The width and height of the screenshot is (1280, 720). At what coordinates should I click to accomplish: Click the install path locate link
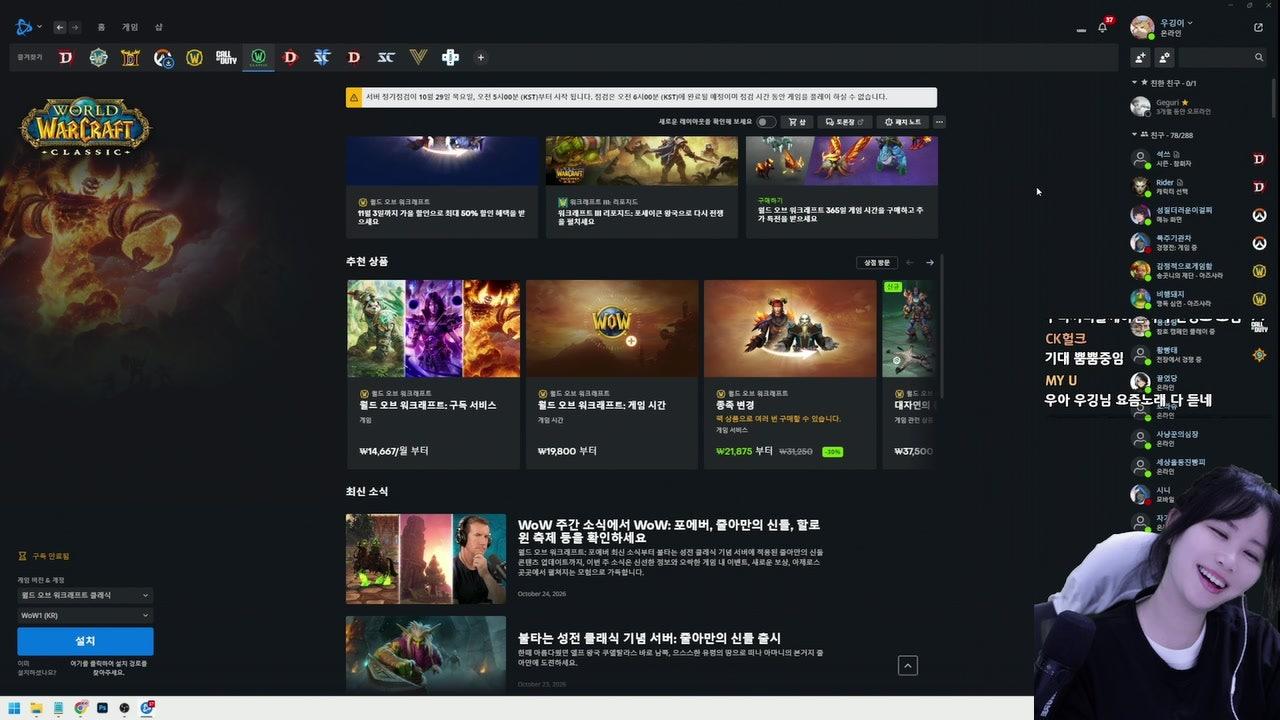(x=109, y=668)
